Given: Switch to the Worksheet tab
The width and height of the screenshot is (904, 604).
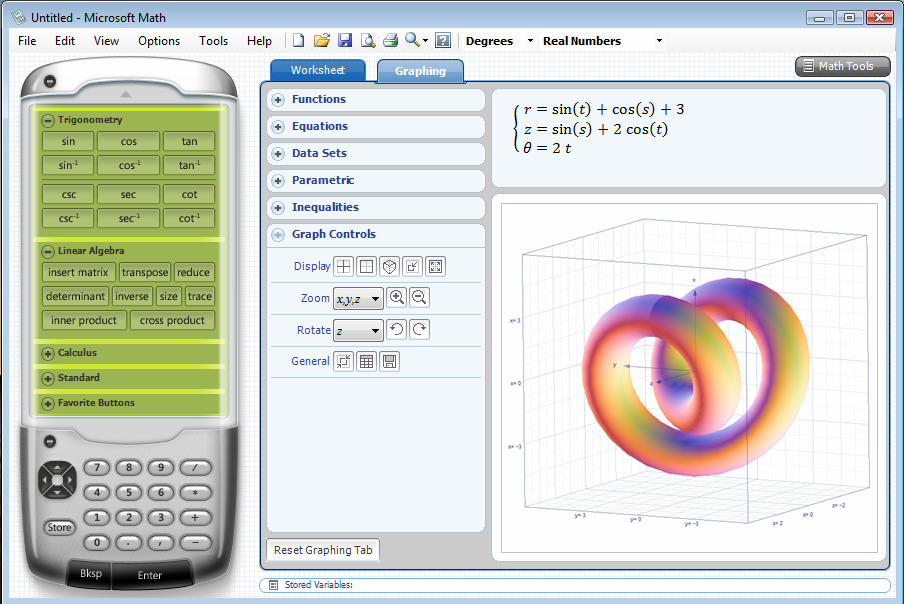Looking at the screenshot, I should pos(318,70).
